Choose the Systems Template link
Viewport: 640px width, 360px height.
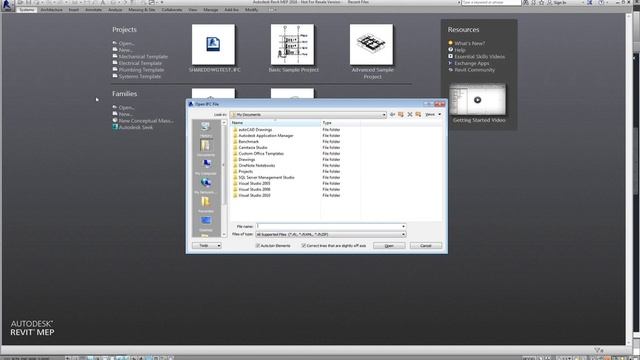(x=140, y=76)
